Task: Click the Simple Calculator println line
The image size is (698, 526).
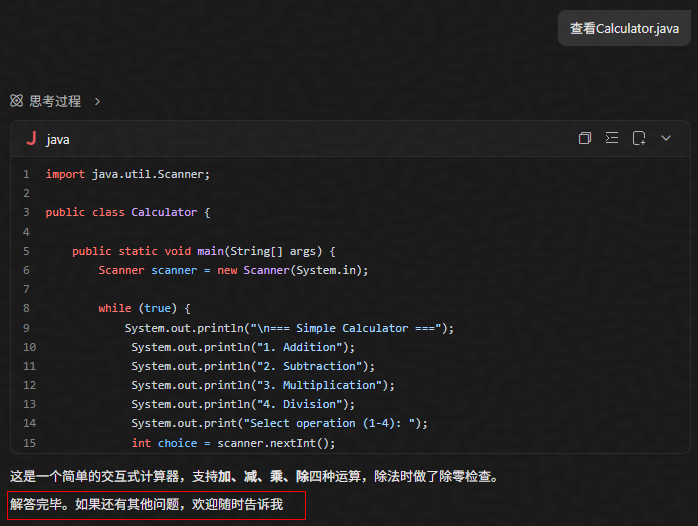Action: coord(289,328)
